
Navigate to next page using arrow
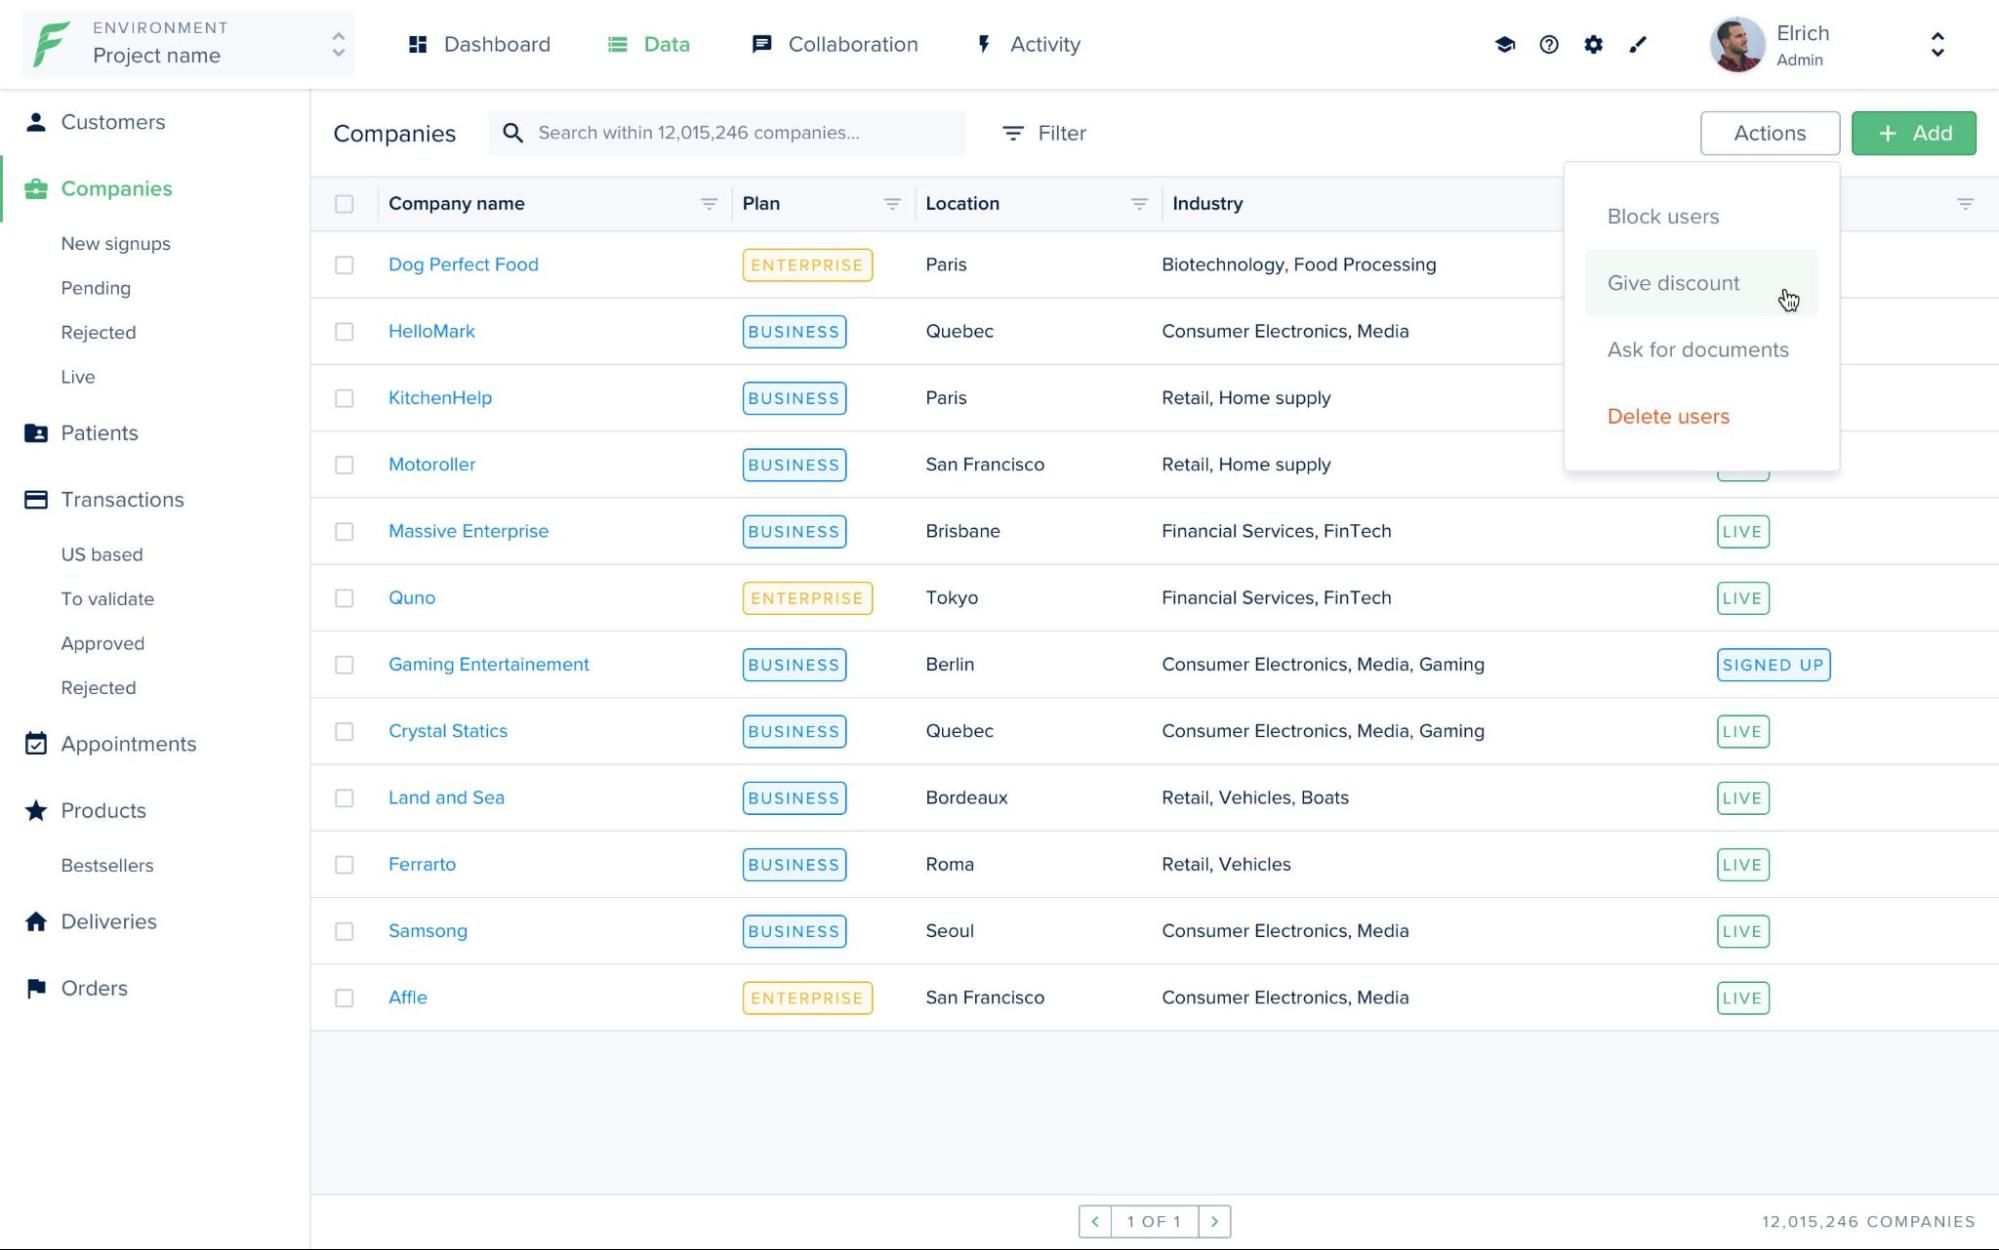coord(1214,1220)
